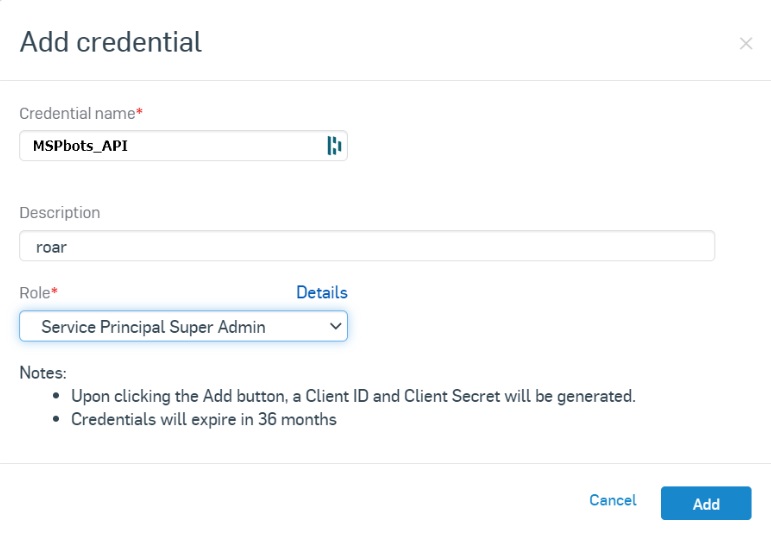Viewport: 771px width, 540px height.
Task: Click the second bullet point under Notes
Action: coord(57,420)
